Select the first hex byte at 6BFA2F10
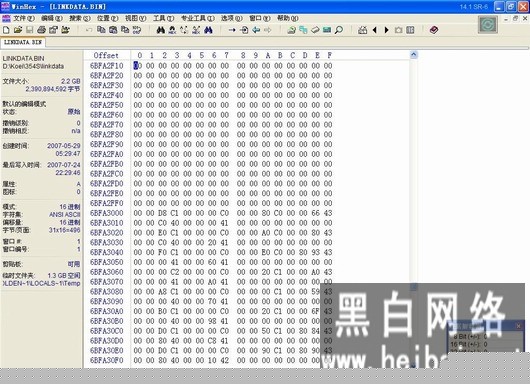530x384 pixels. tap(138, 65)
